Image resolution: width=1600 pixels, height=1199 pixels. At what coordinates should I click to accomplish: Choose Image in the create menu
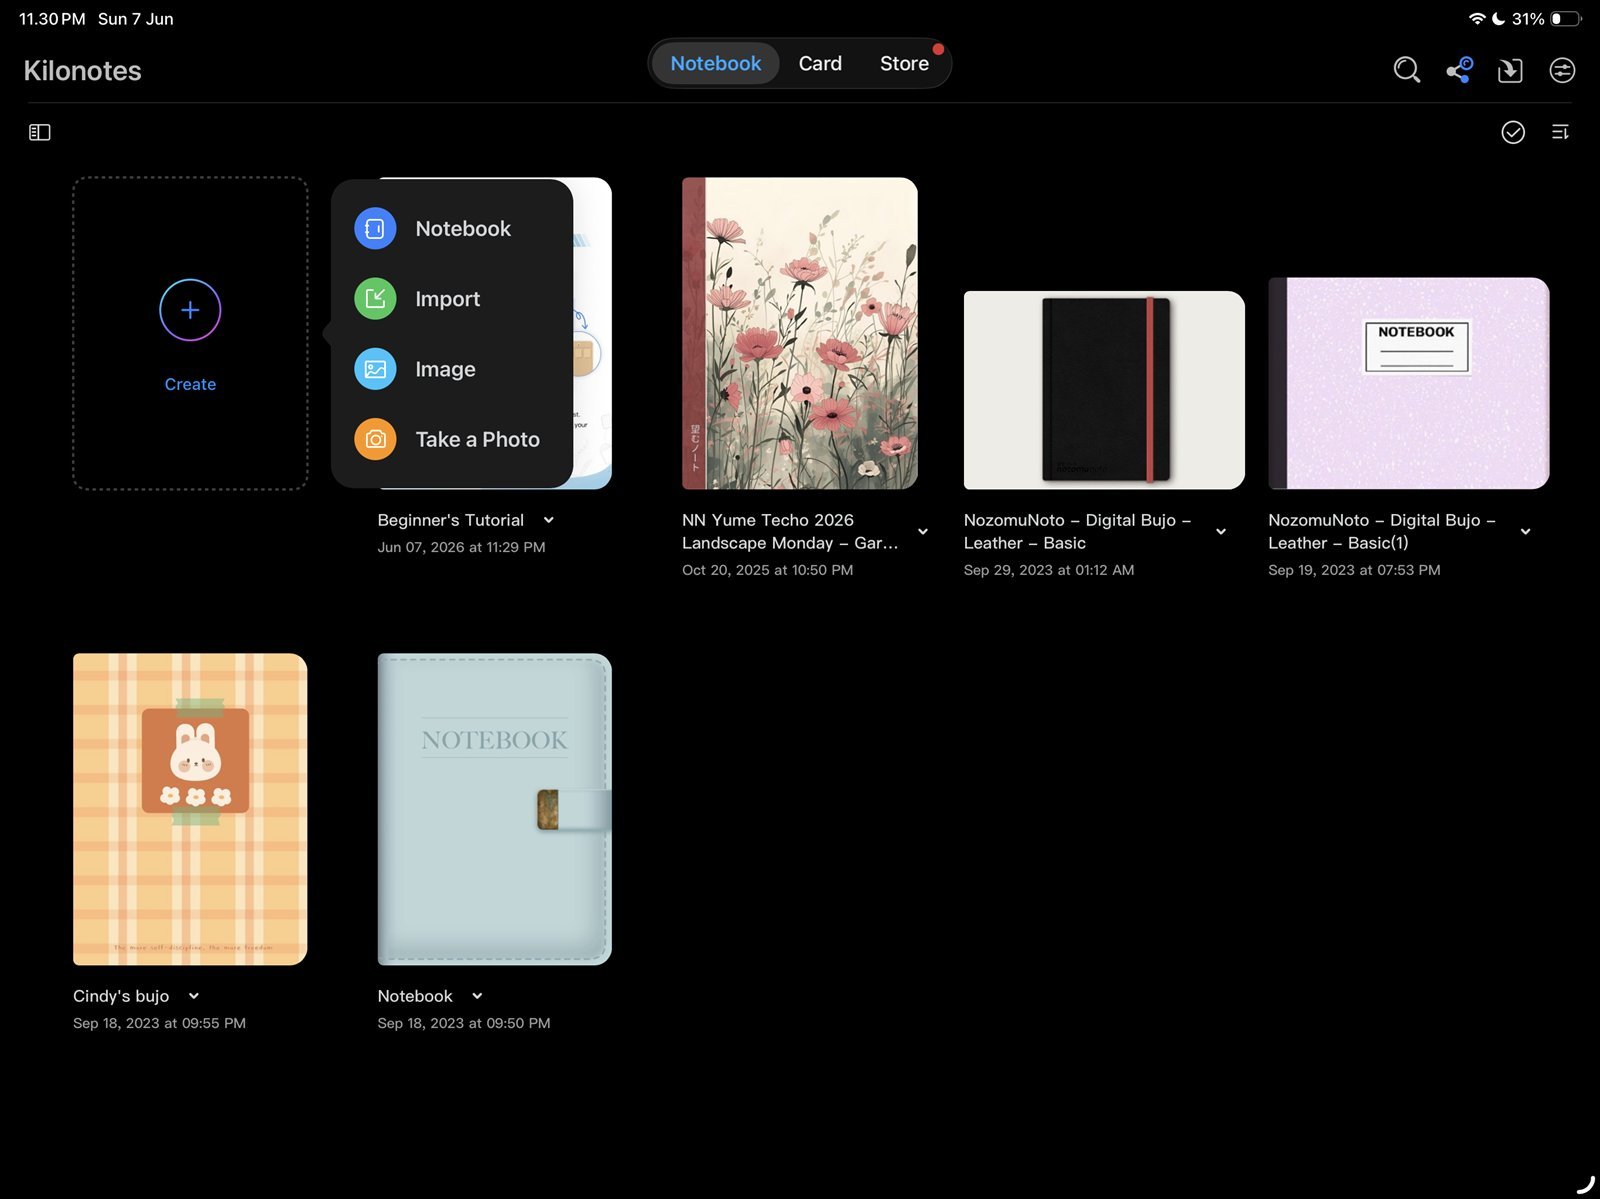[x=452, y=369]
